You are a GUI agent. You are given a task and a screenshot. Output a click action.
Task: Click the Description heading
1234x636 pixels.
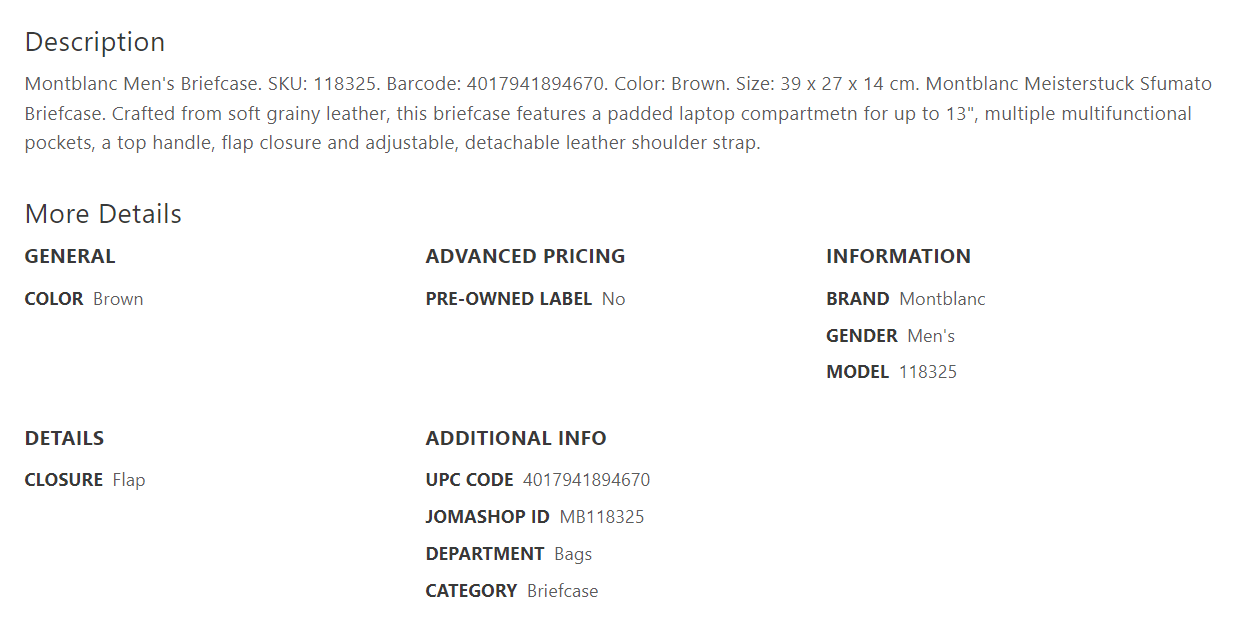click(x=95, y=42)
